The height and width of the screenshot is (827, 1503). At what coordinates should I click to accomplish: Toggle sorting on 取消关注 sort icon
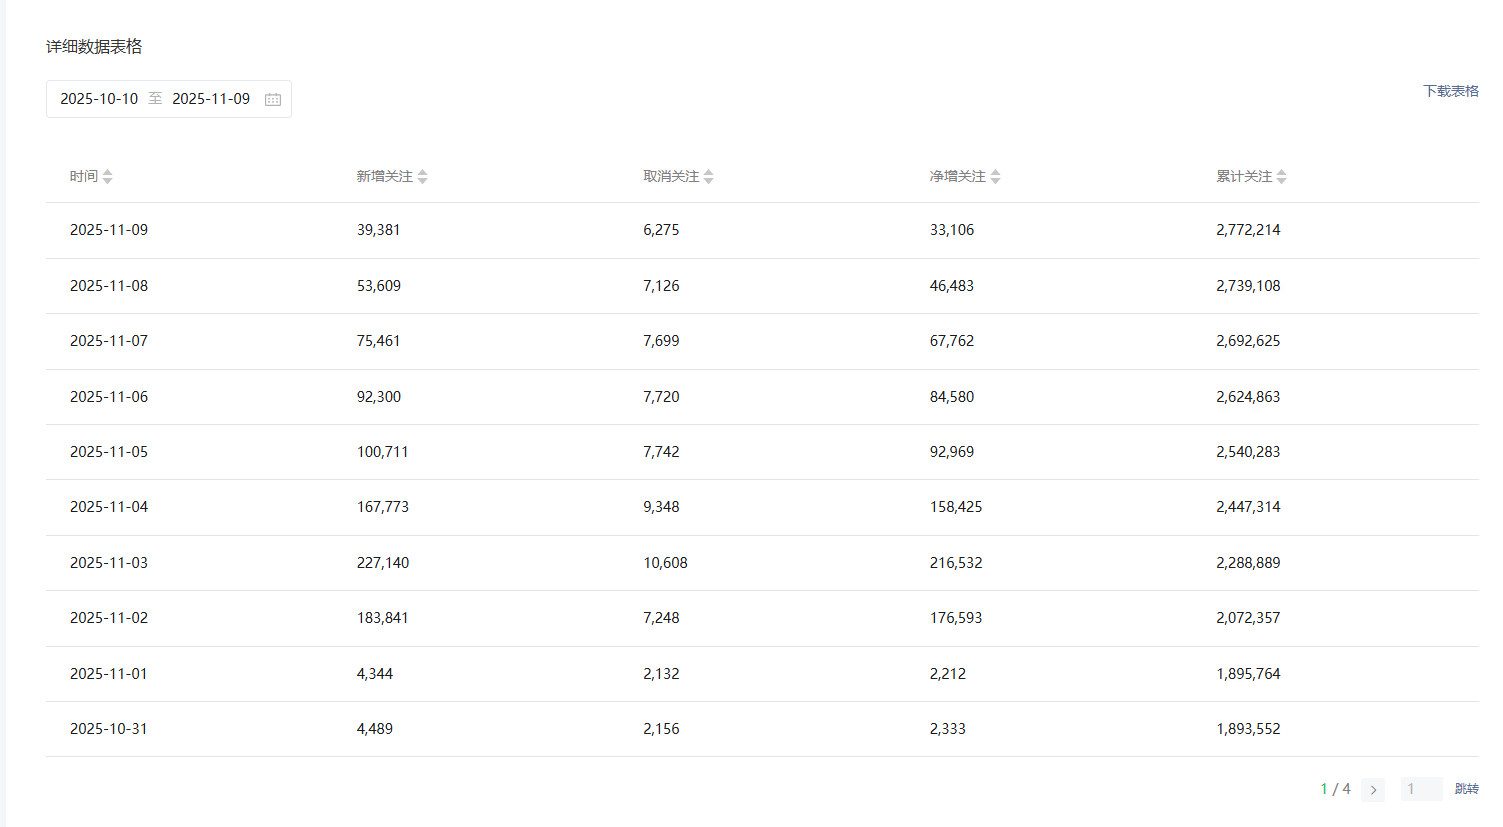(708, 177)
